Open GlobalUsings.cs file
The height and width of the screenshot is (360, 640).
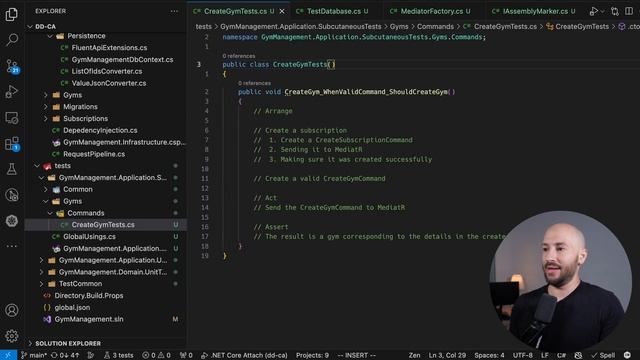89,237
